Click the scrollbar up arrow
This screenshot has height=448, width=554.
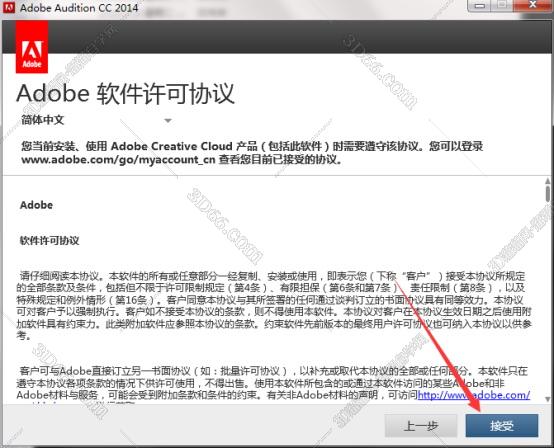(x=548, y=181)
